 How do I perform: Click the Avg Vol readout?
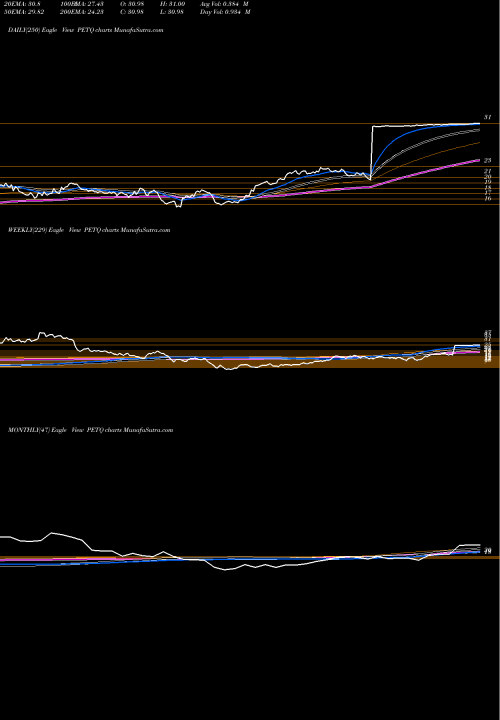click(225, 3)
